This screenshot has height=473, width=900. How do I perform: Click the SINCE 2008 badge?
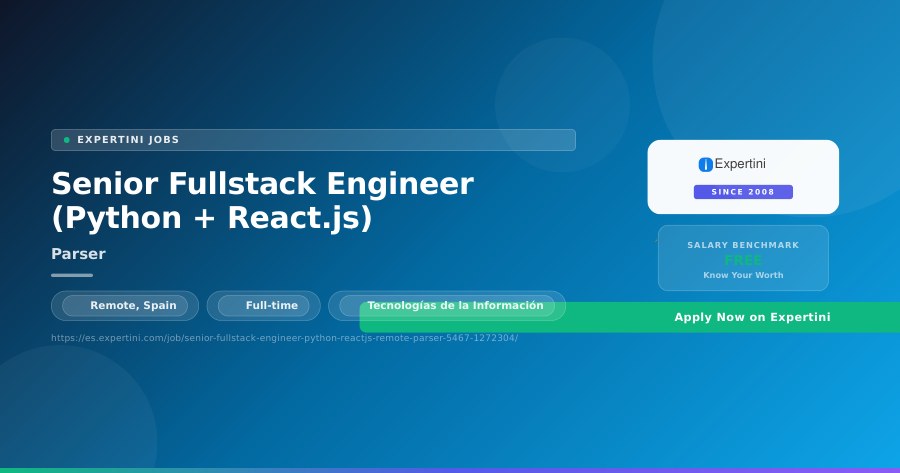click(743, 192)
